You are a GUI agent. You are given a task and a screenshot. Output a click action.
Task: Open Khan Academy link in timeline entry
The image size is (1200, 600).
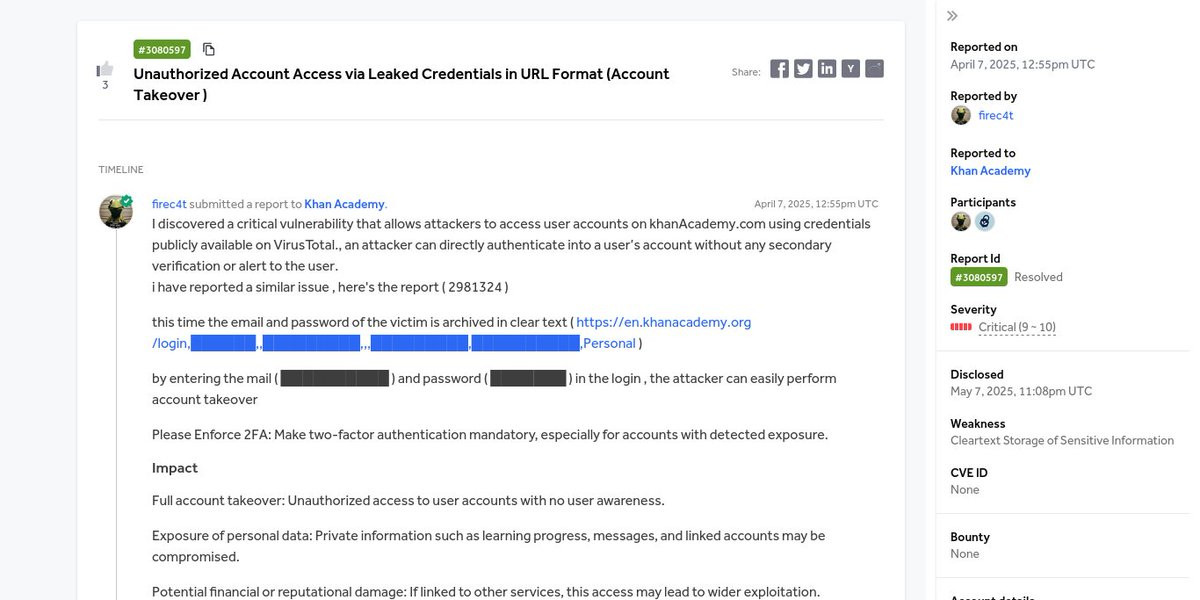(344, 204)
